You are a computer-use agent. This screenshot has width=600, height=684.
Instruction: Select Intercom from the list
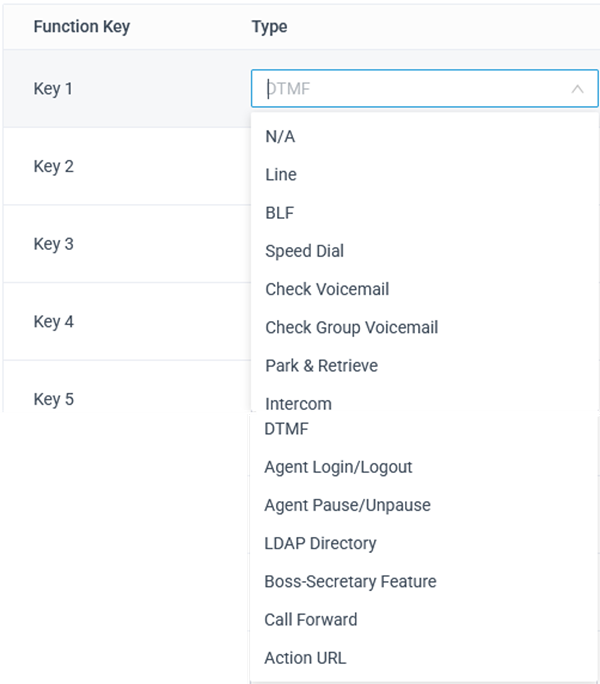coord(298,404)
